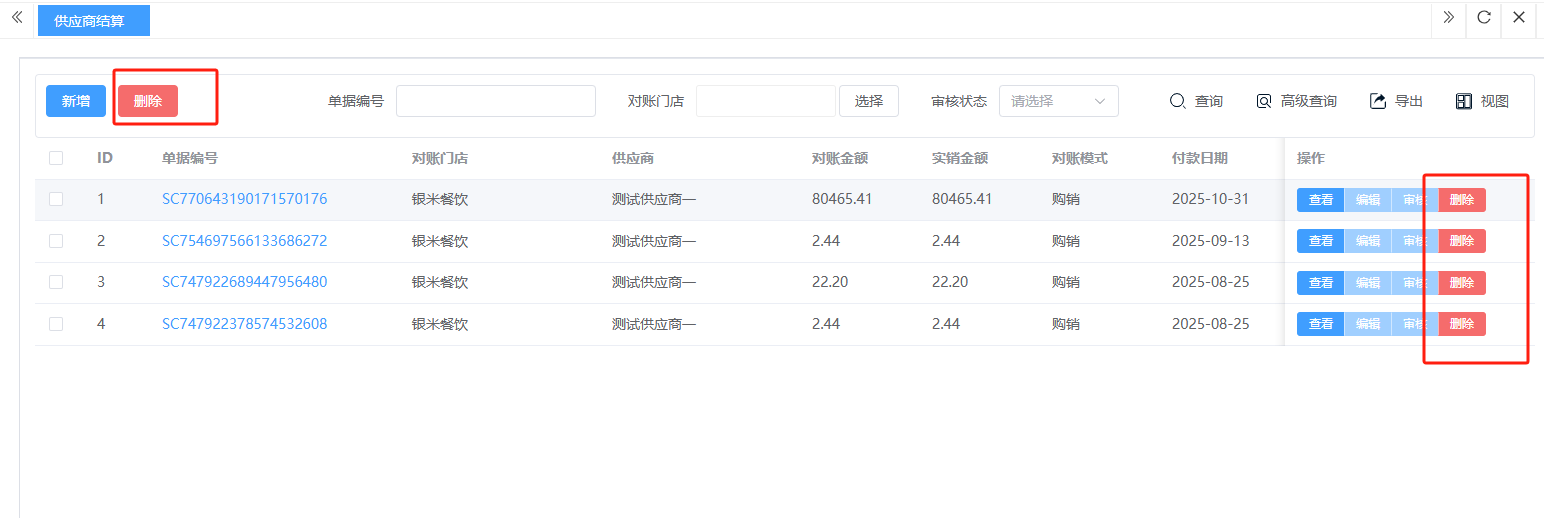
Task: Open 高级查询 advanced query icon
Action: (x=1264, y=101)
